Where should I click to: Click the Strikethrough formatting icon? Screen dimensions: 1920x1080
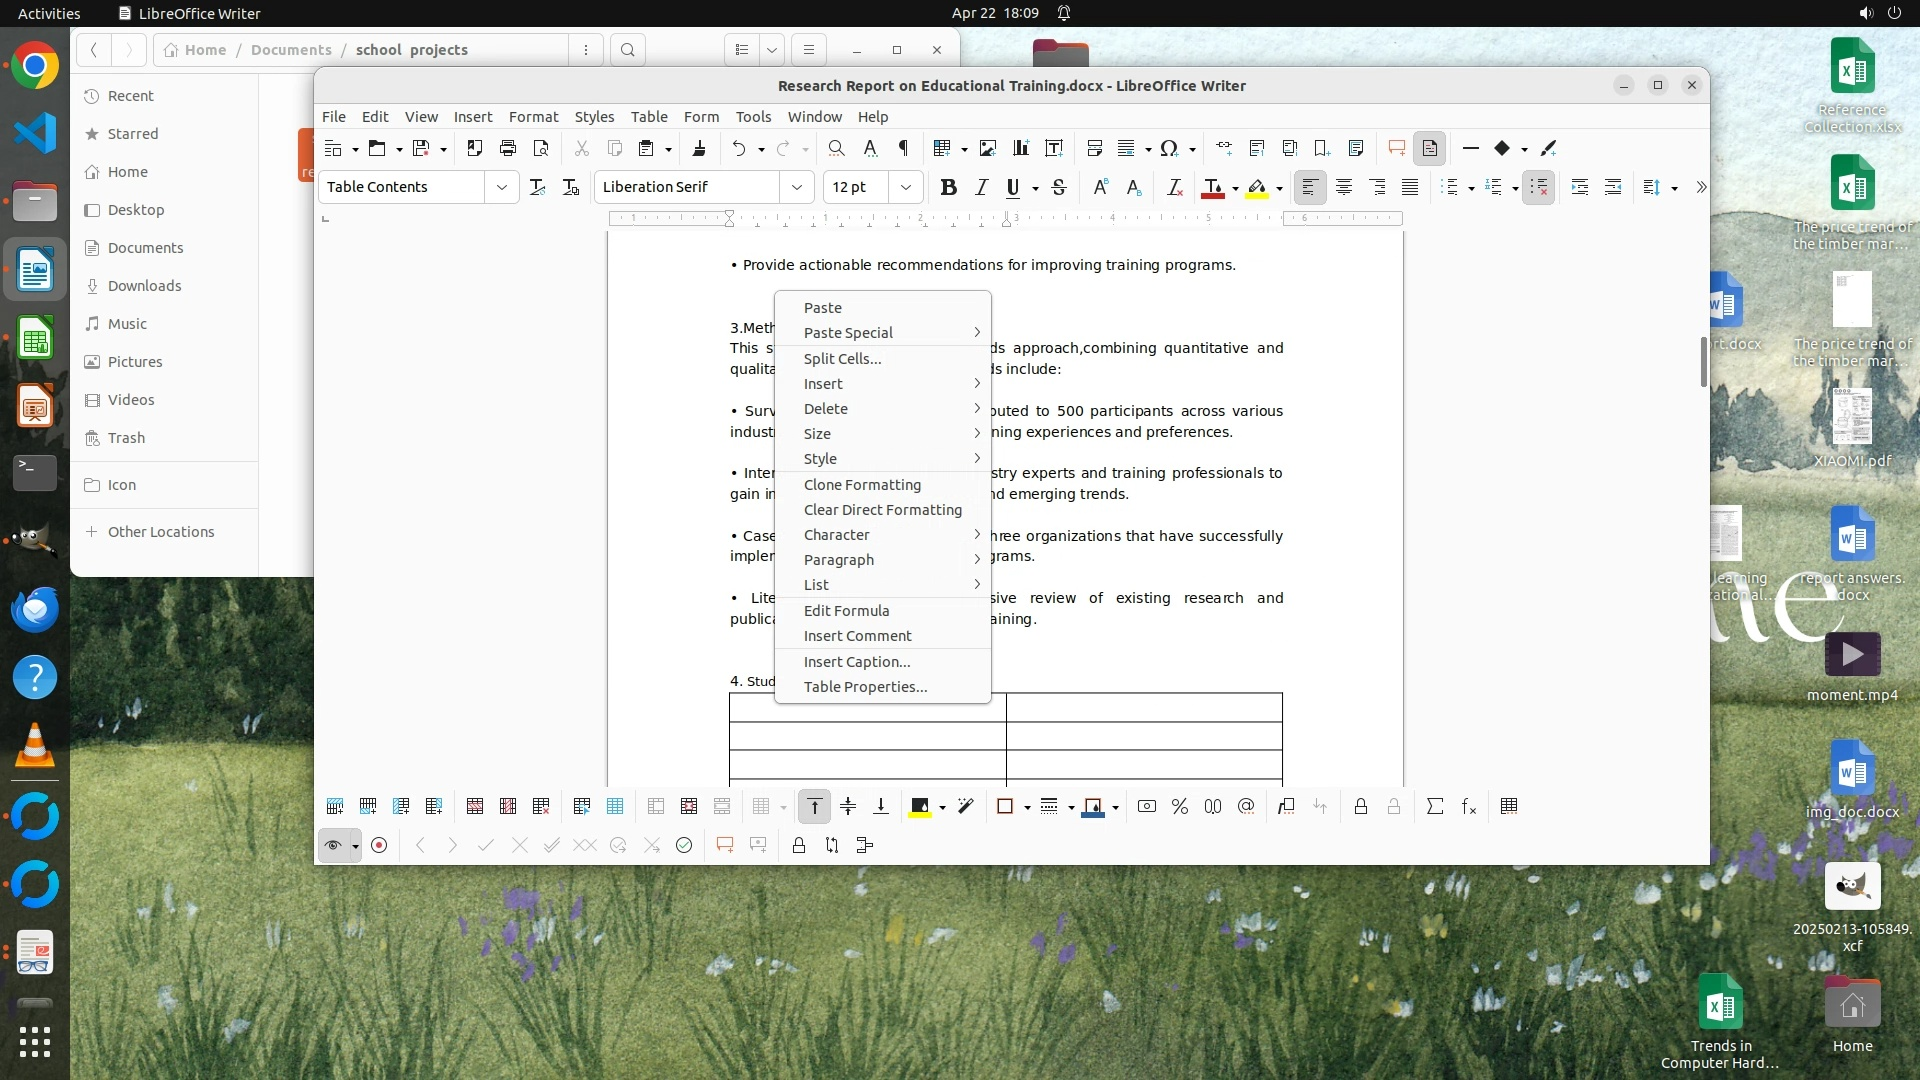pos(1059,187)
